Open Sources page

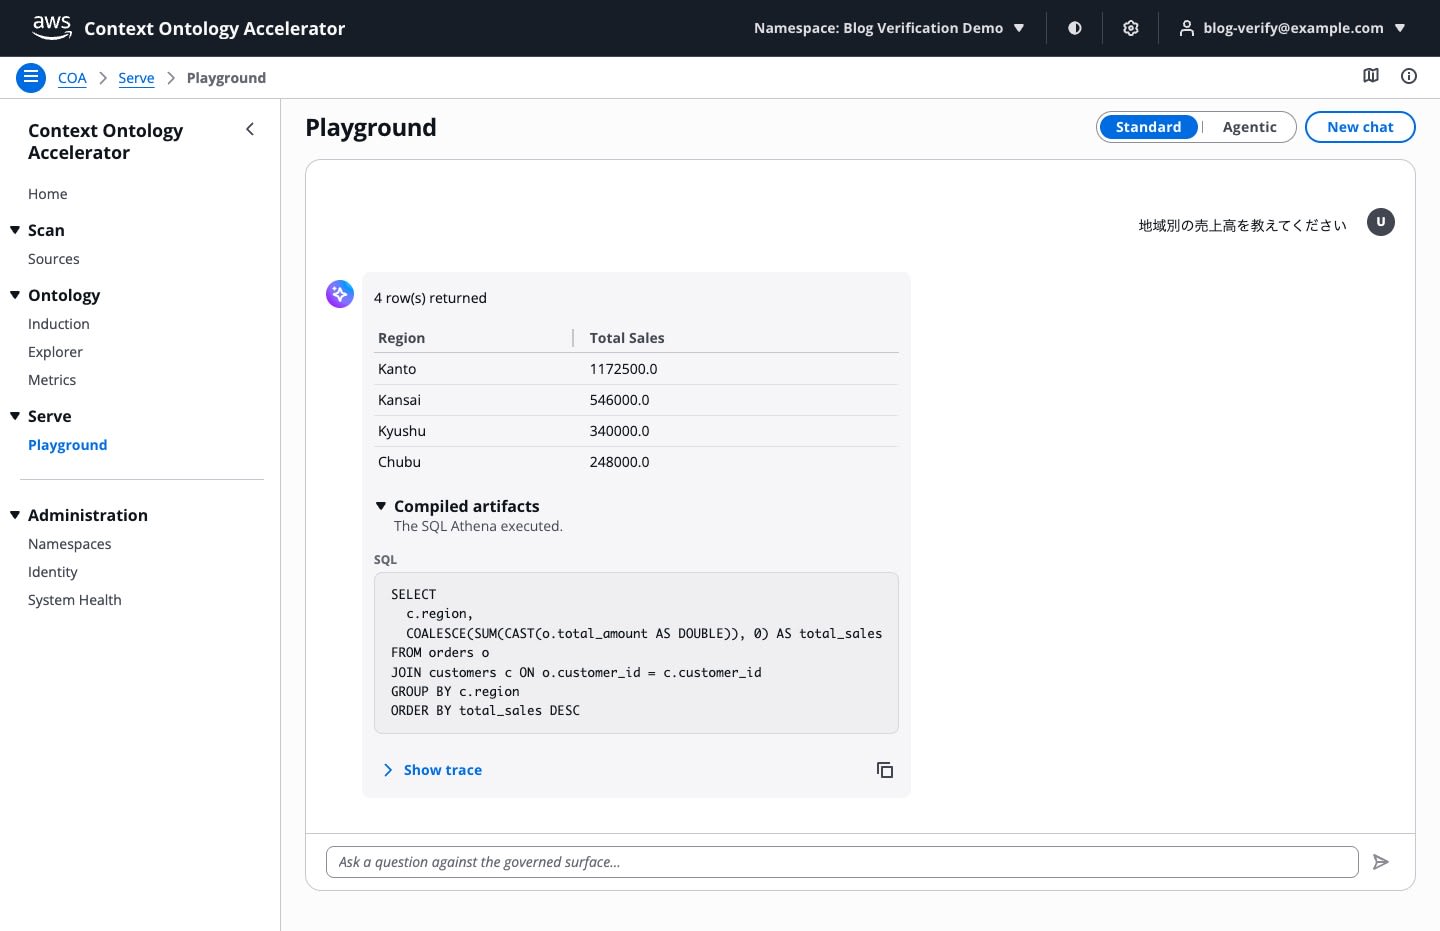pos(54,259)
